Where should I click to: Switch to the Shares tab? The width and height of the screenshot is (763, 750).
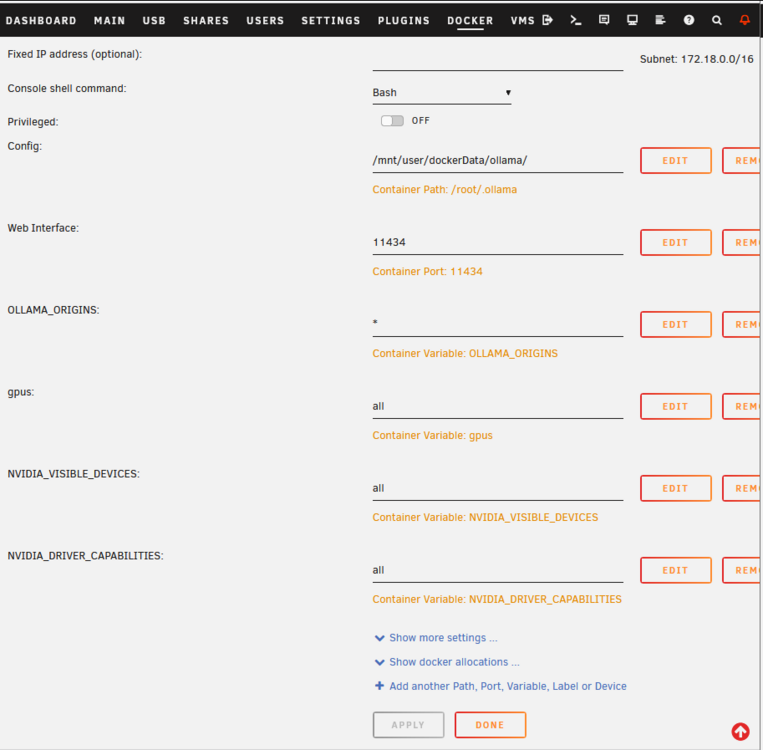click(206, 20)
